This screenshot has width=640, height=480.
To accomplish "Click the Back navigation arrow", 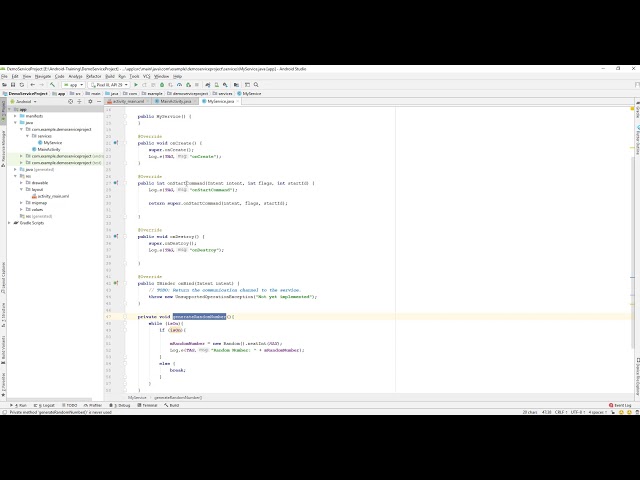I will (x=33, y=85).
